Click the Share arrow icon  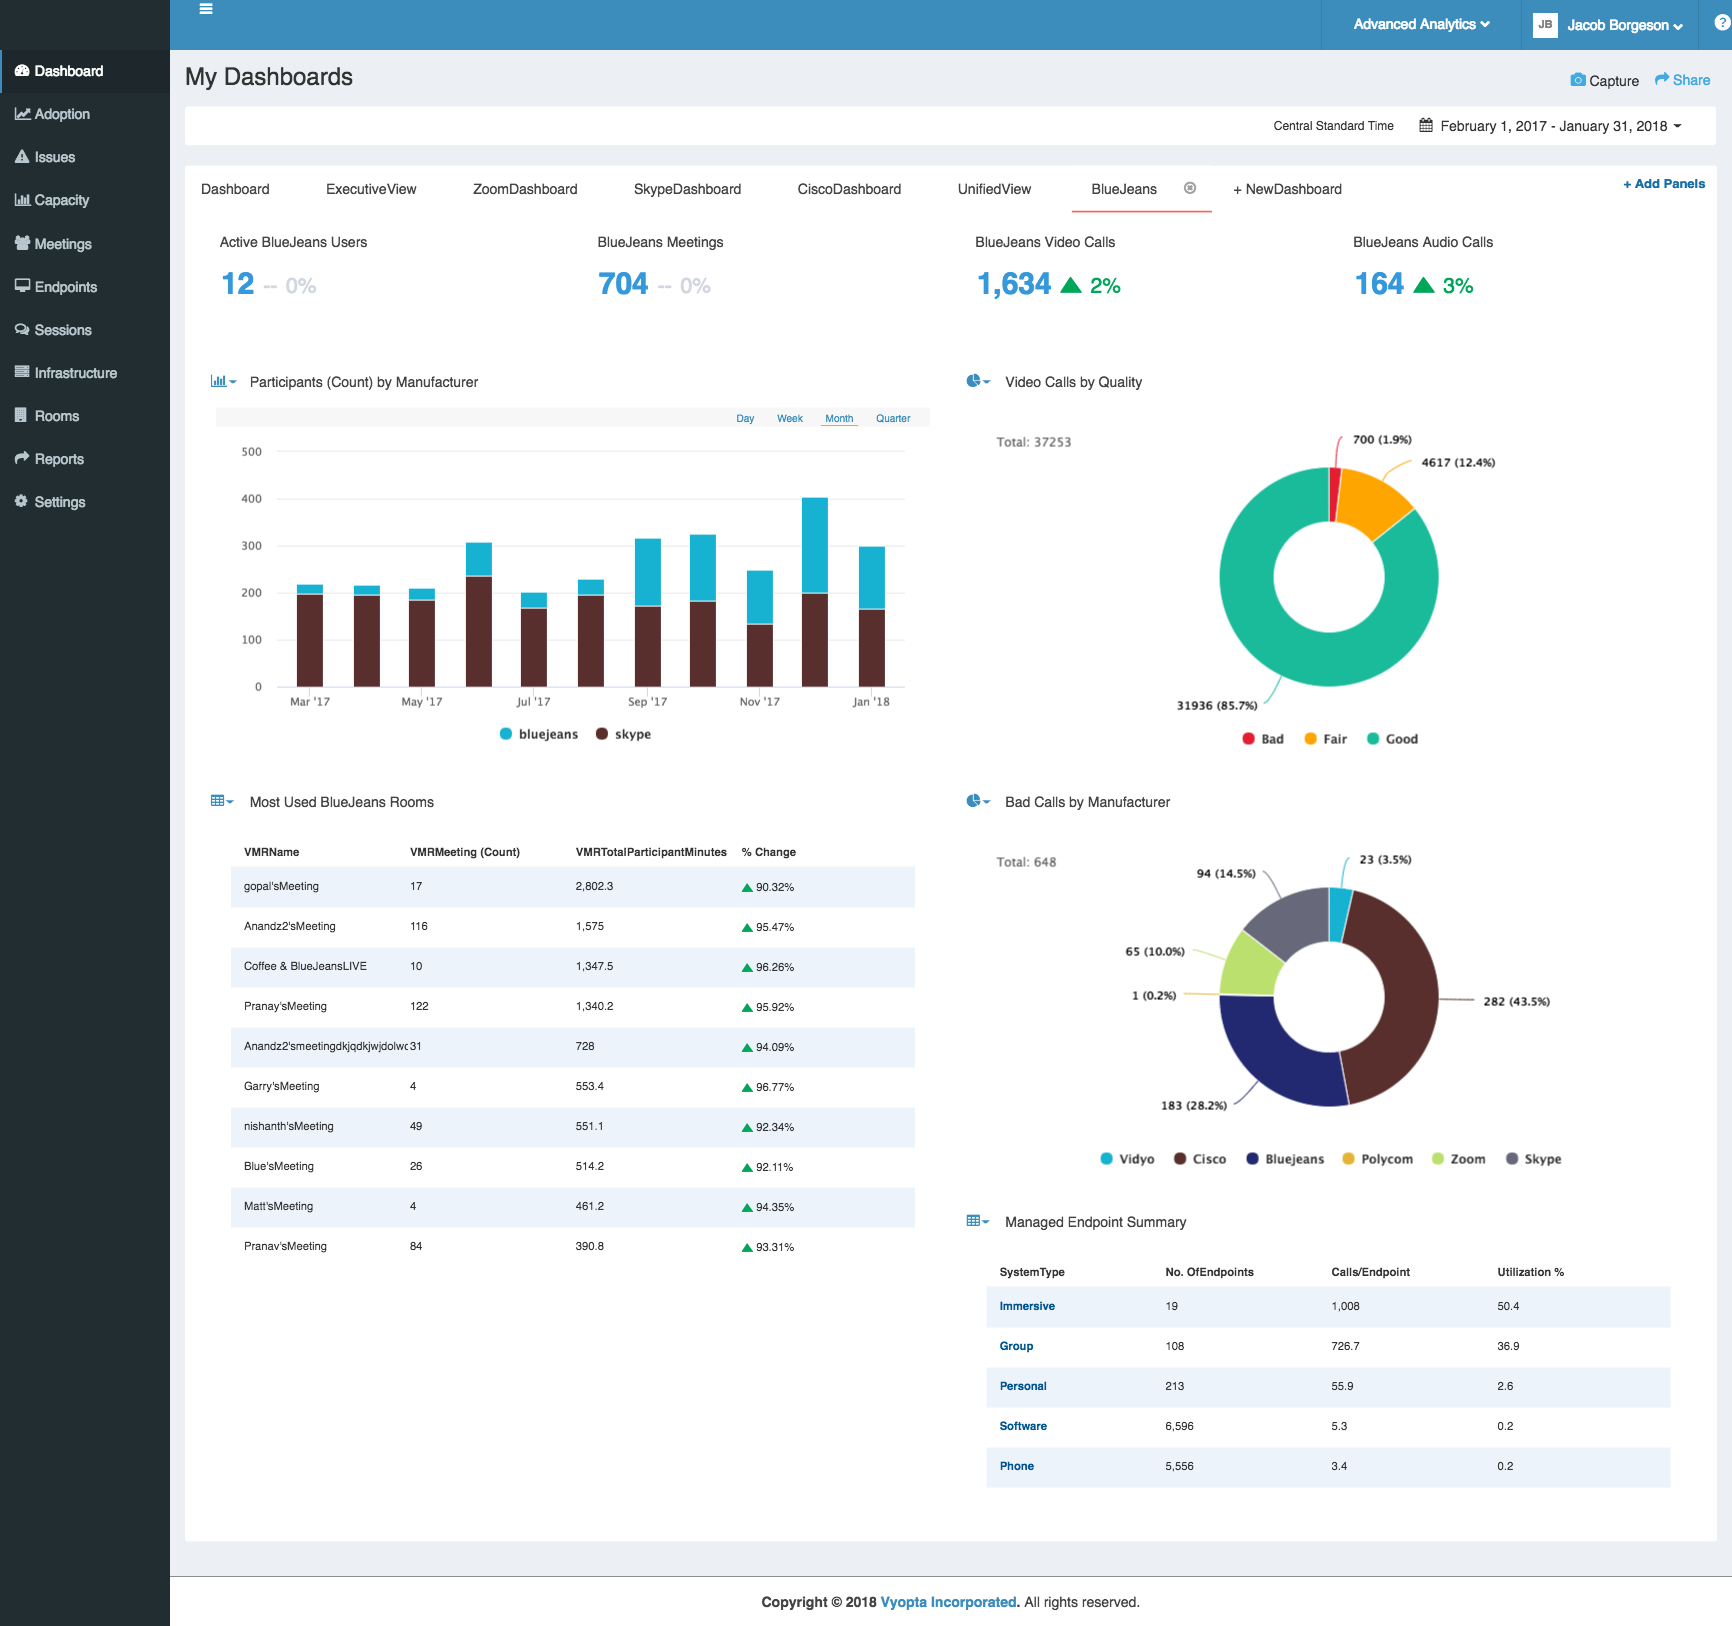[x=1662, y=79]
